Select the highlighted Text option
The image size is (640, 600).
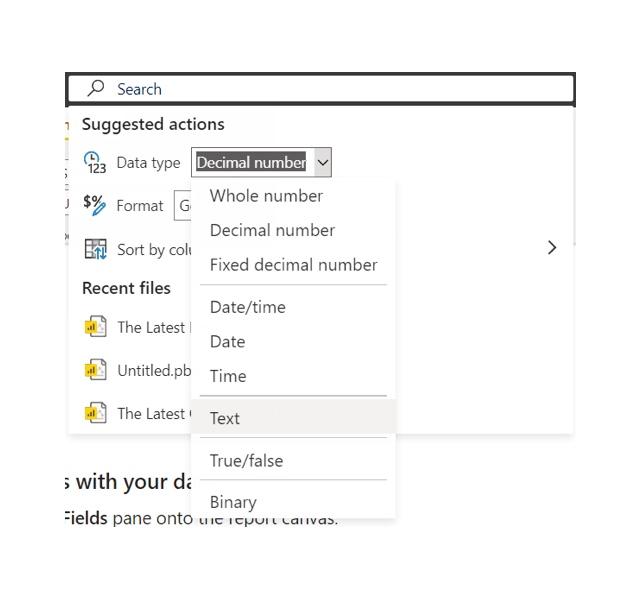[293, 418]
